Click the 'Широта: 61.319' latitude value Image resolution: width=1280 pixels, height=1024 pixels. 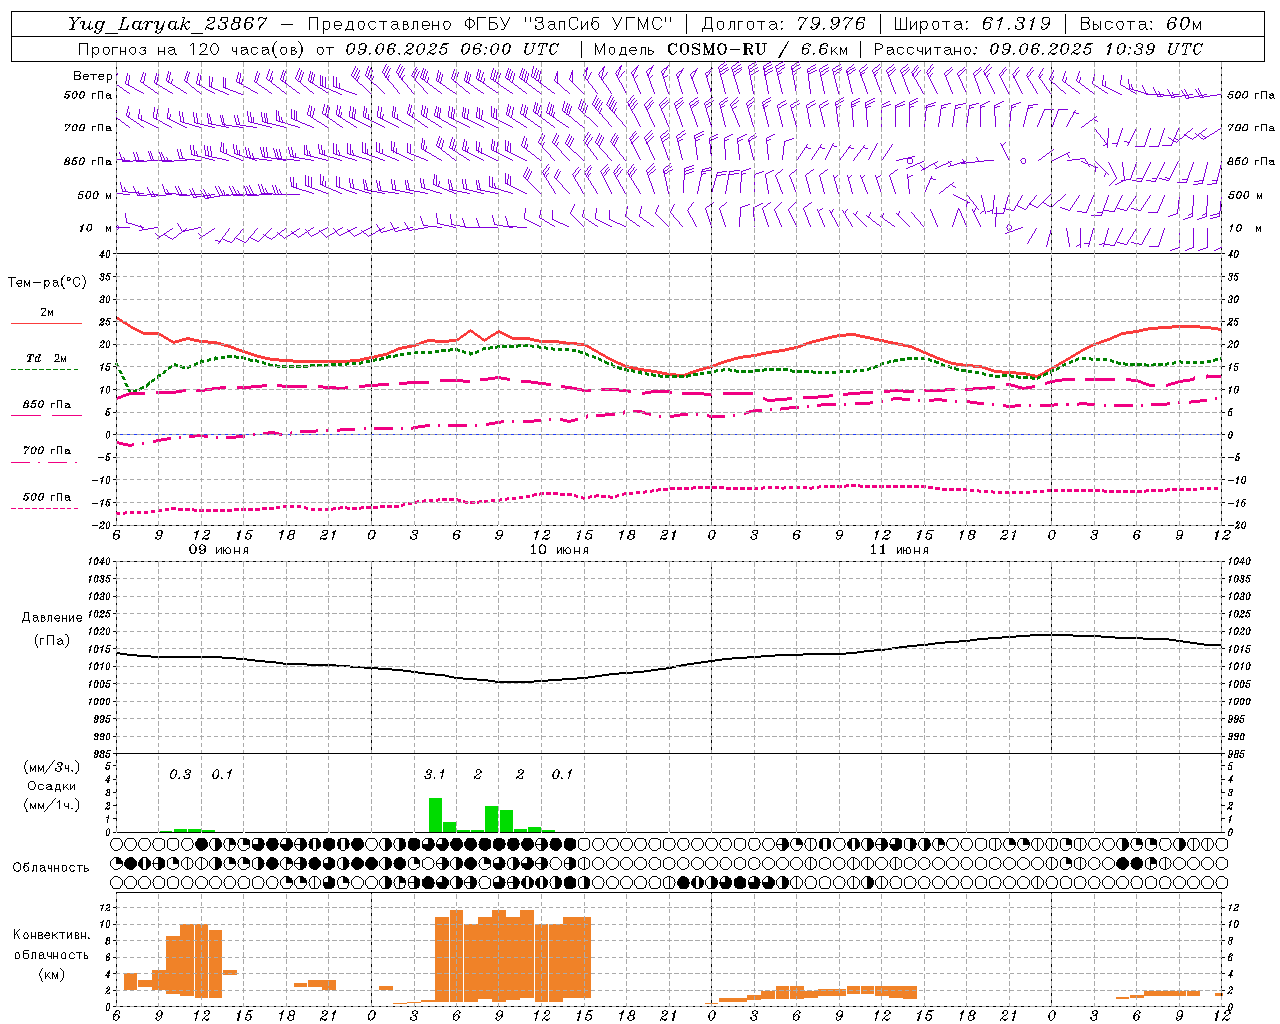point(972,24)
